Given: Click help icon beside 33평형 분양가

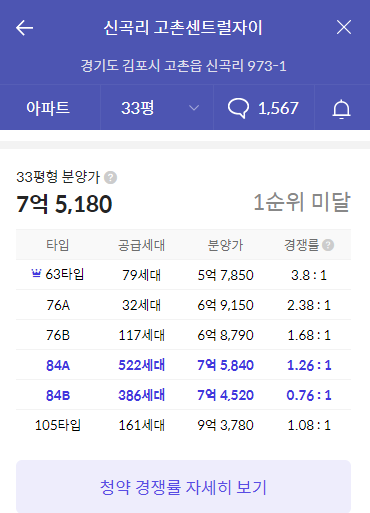Looking at the screenshot, I should [110, 177].
